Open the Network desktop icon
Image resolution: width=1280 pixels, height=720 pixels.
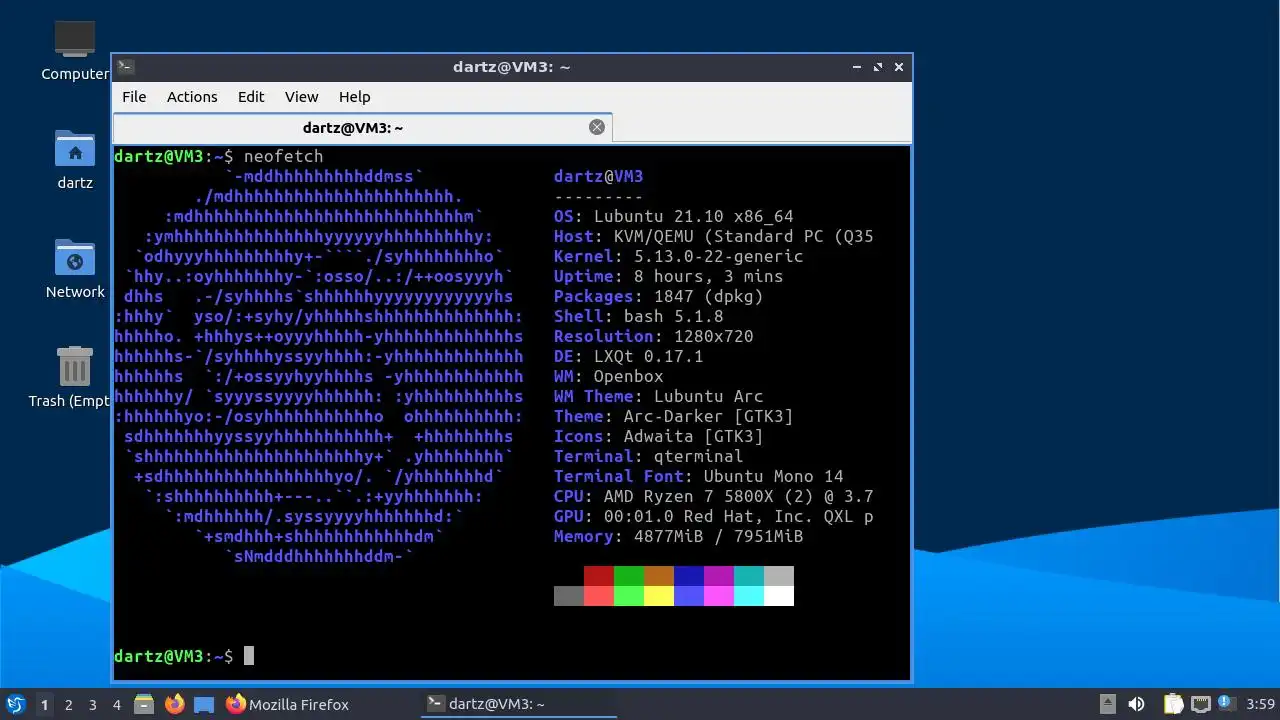75,258
